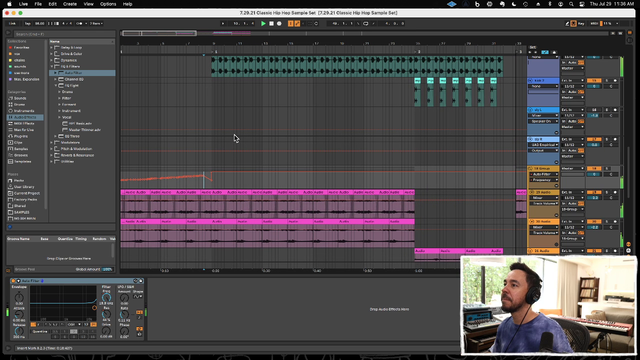Viewport: 640px width, 360px height.
Task: Select the Grooves category icon
Action: 10,155
